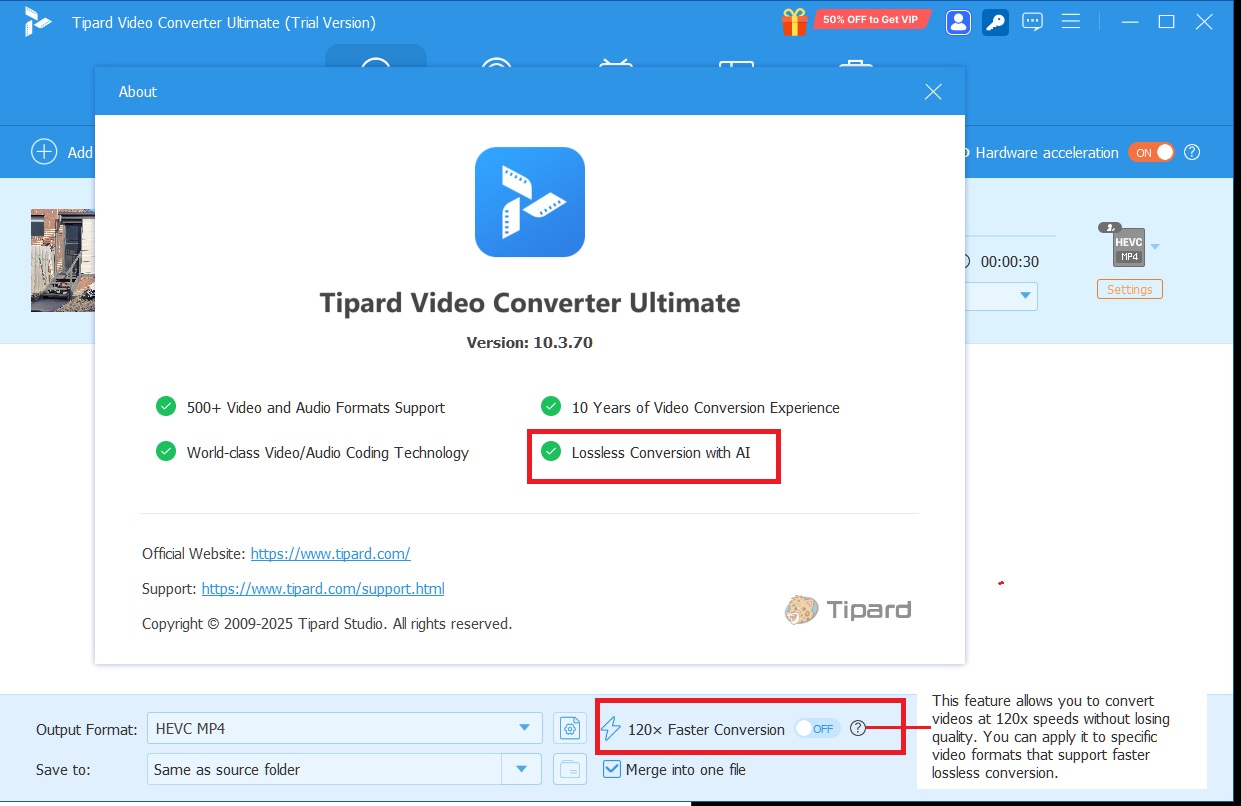Screen dimensions: 1241x806
Task: Click the 00:00:30 duration text
Action: pos(1009,262)
